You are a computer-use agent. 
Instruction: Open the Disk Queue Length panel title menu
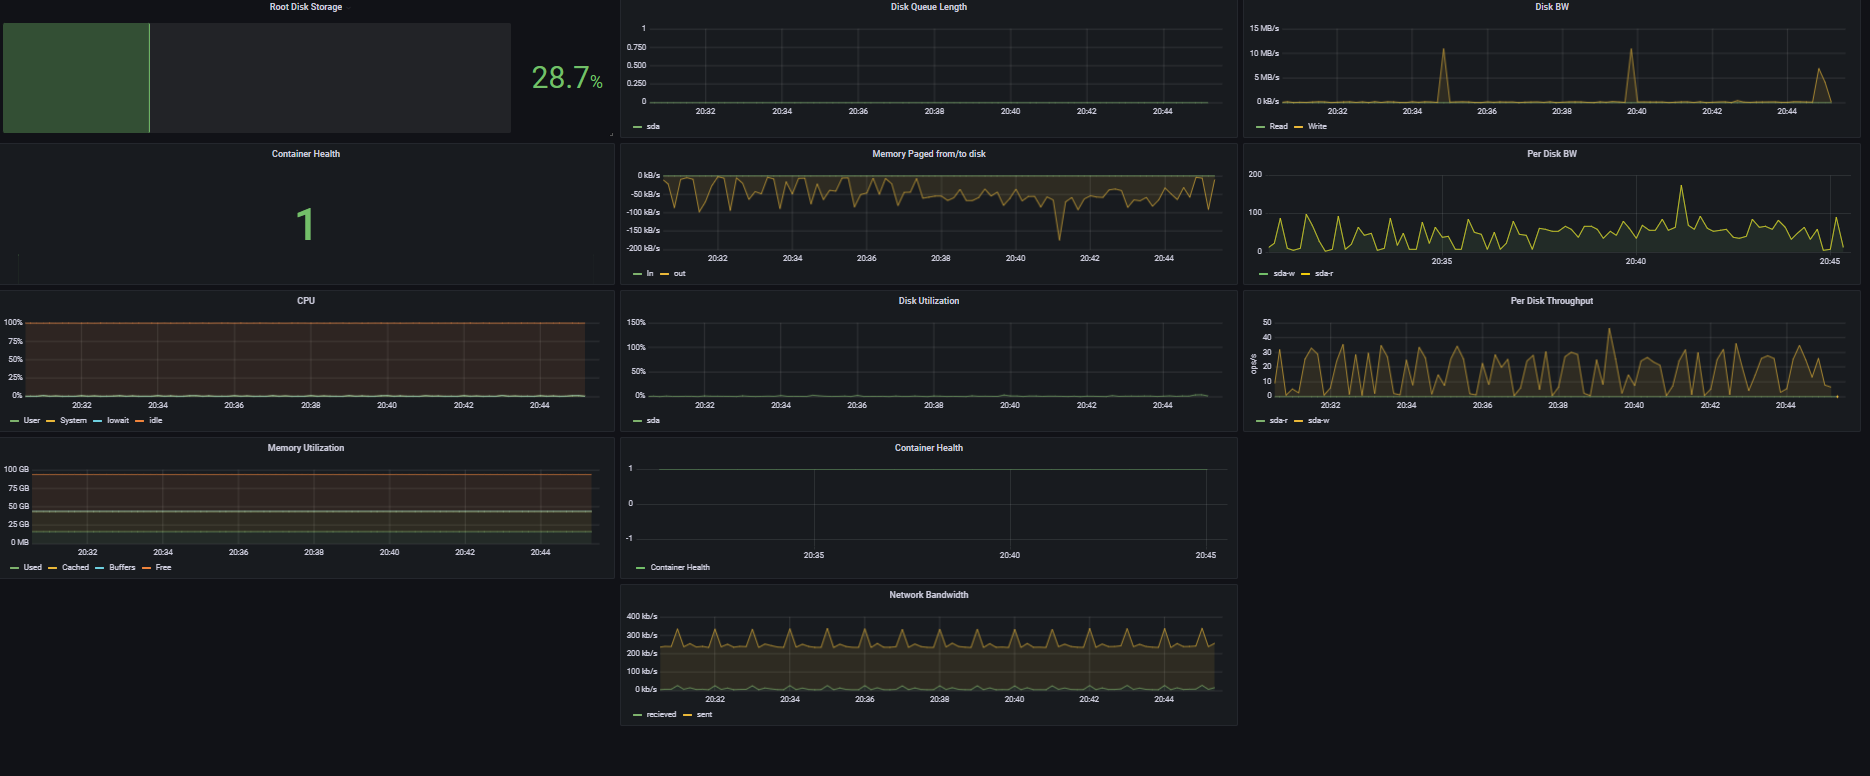coord(928,7)
